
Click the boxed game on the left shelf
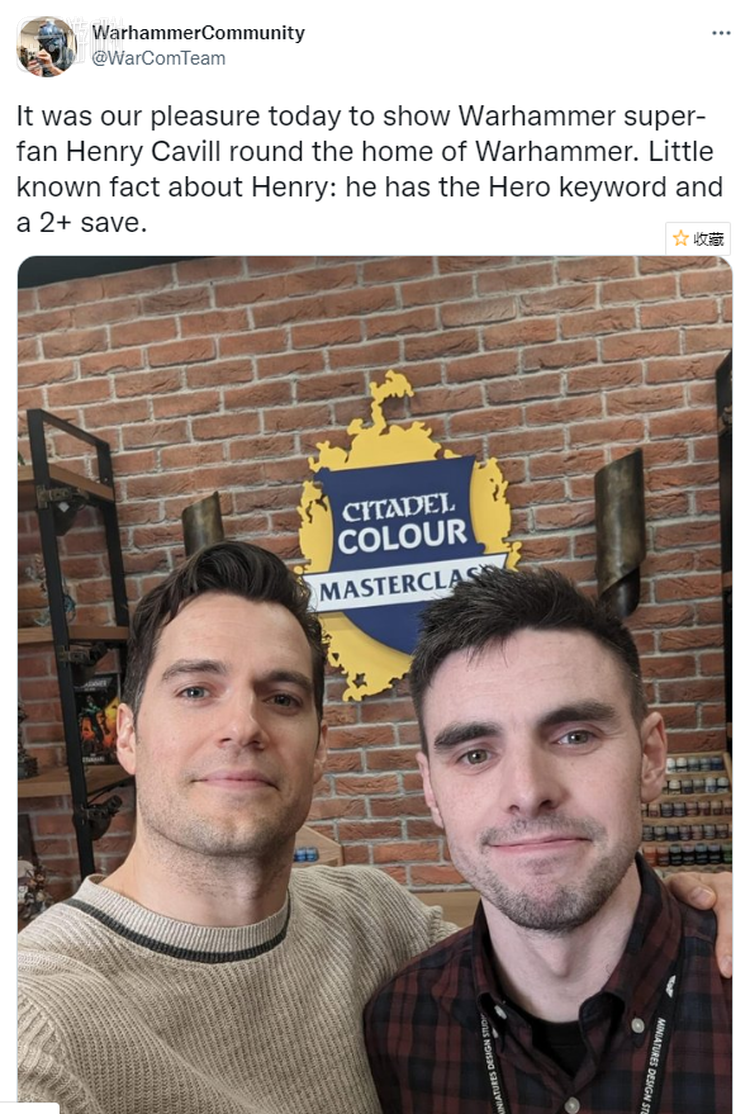coord(97,719)
